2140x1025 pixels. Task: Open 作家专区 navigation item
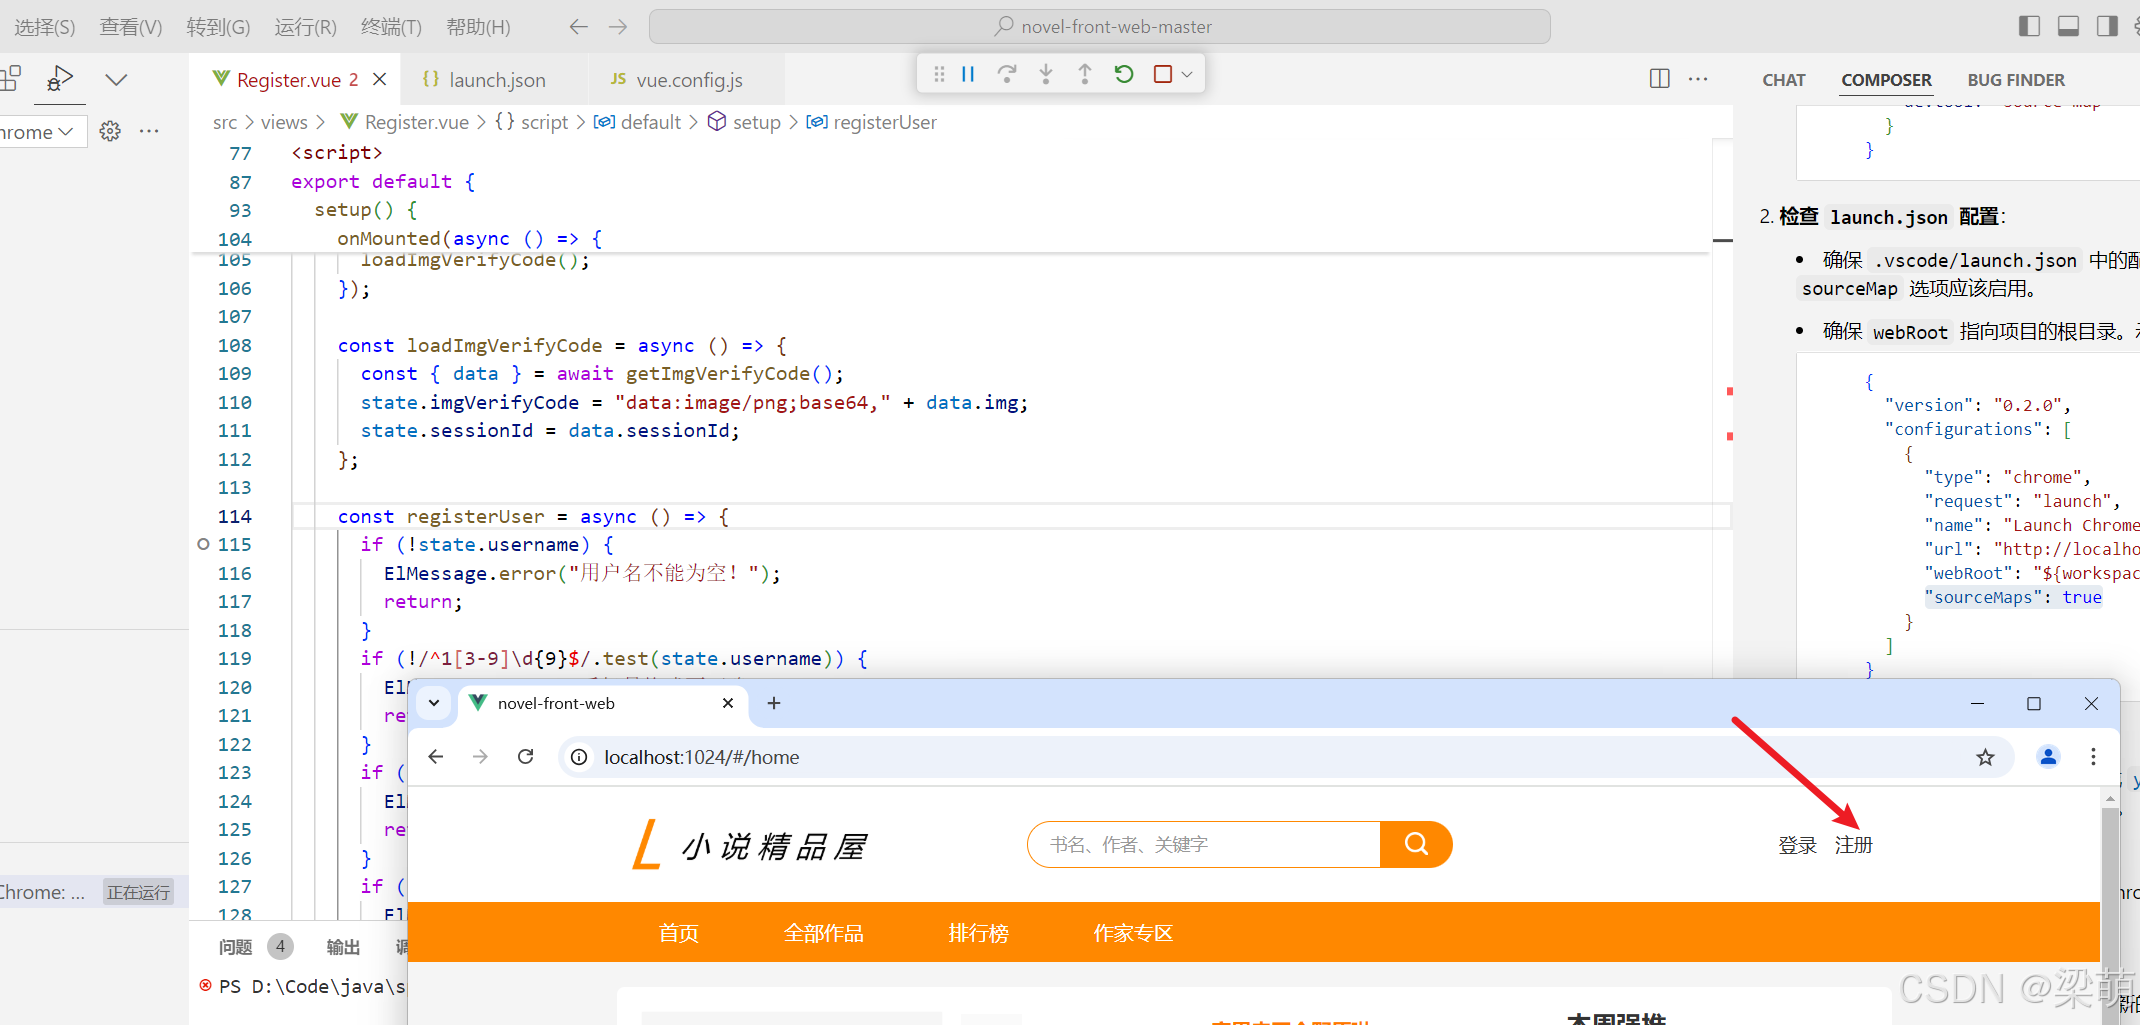coord(1133,933)
